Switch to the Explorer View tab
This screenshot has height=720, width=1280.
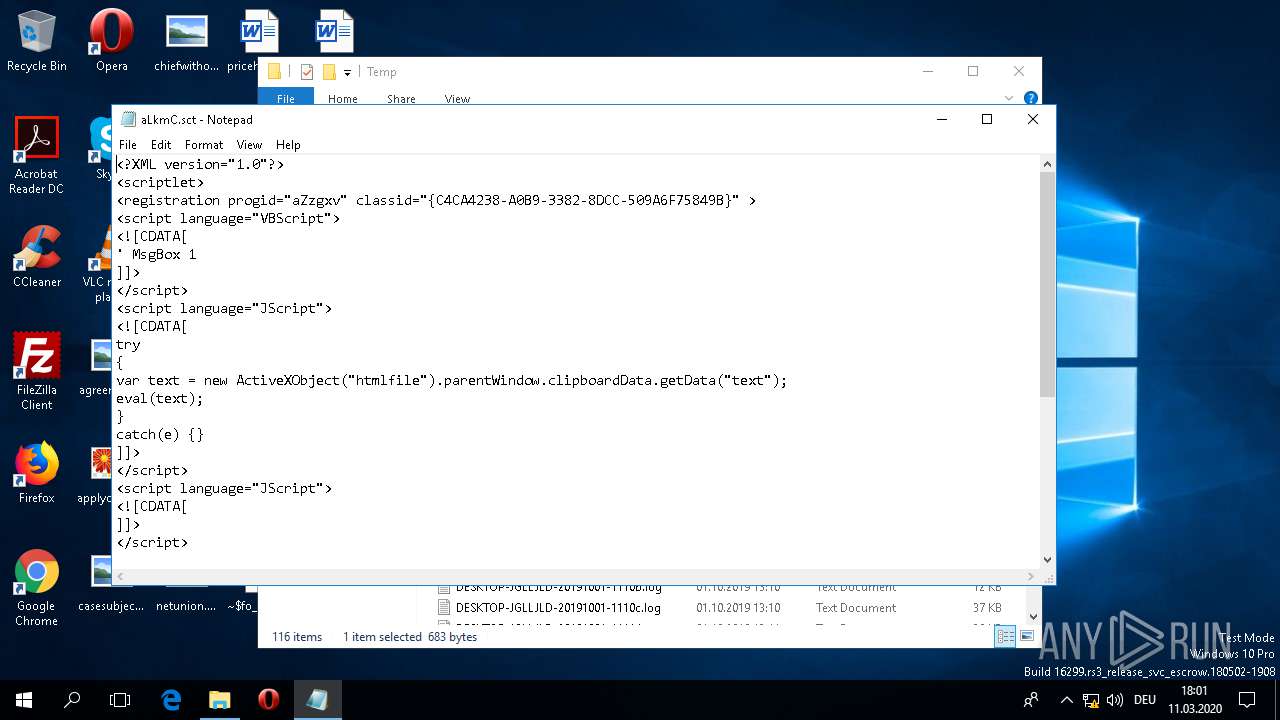[457, 98]
